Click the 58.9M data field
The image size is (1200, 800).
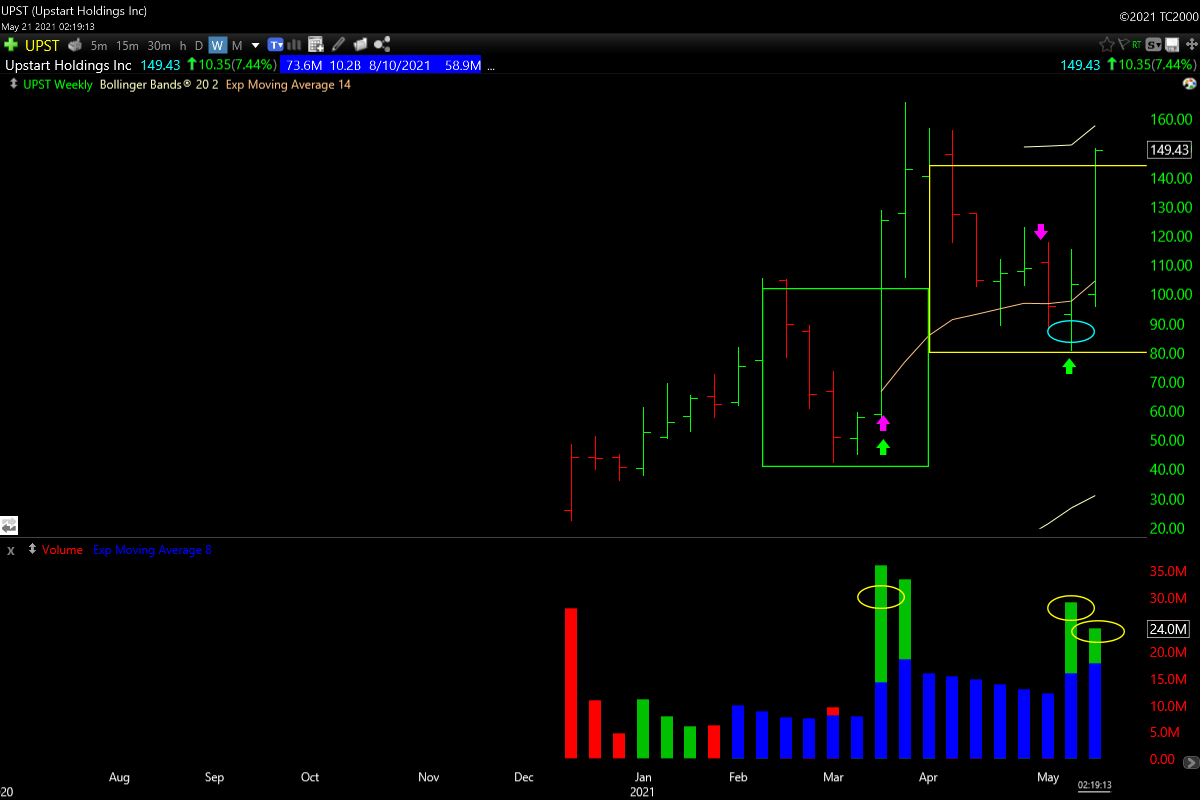coord(461,65)
